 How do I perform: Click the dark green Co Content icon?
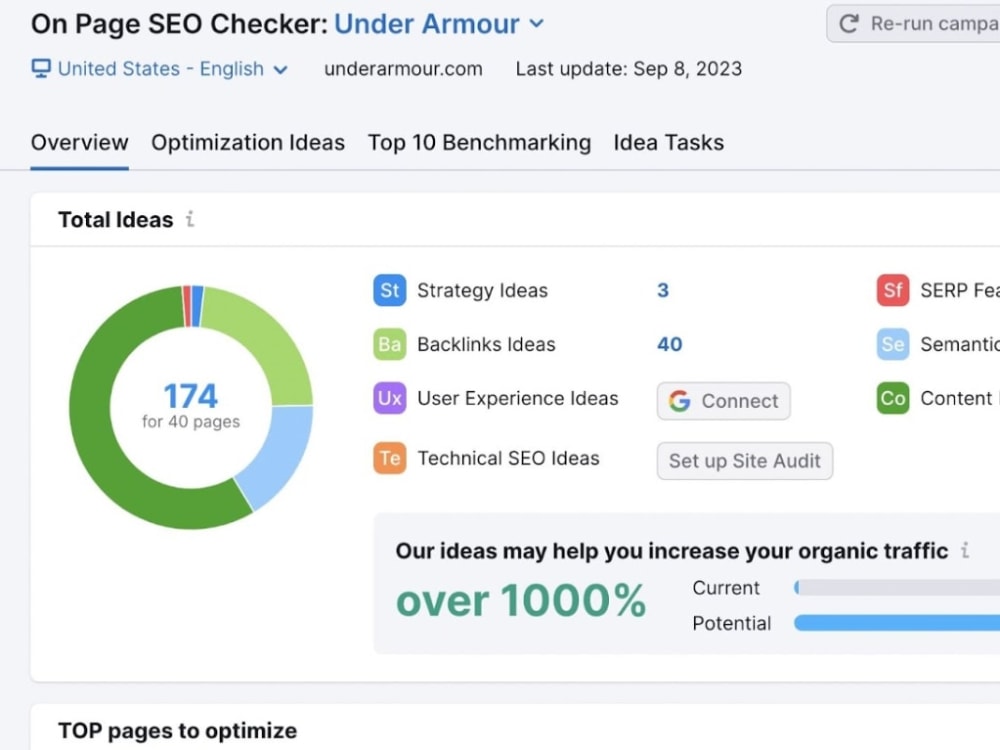[893, 398]
